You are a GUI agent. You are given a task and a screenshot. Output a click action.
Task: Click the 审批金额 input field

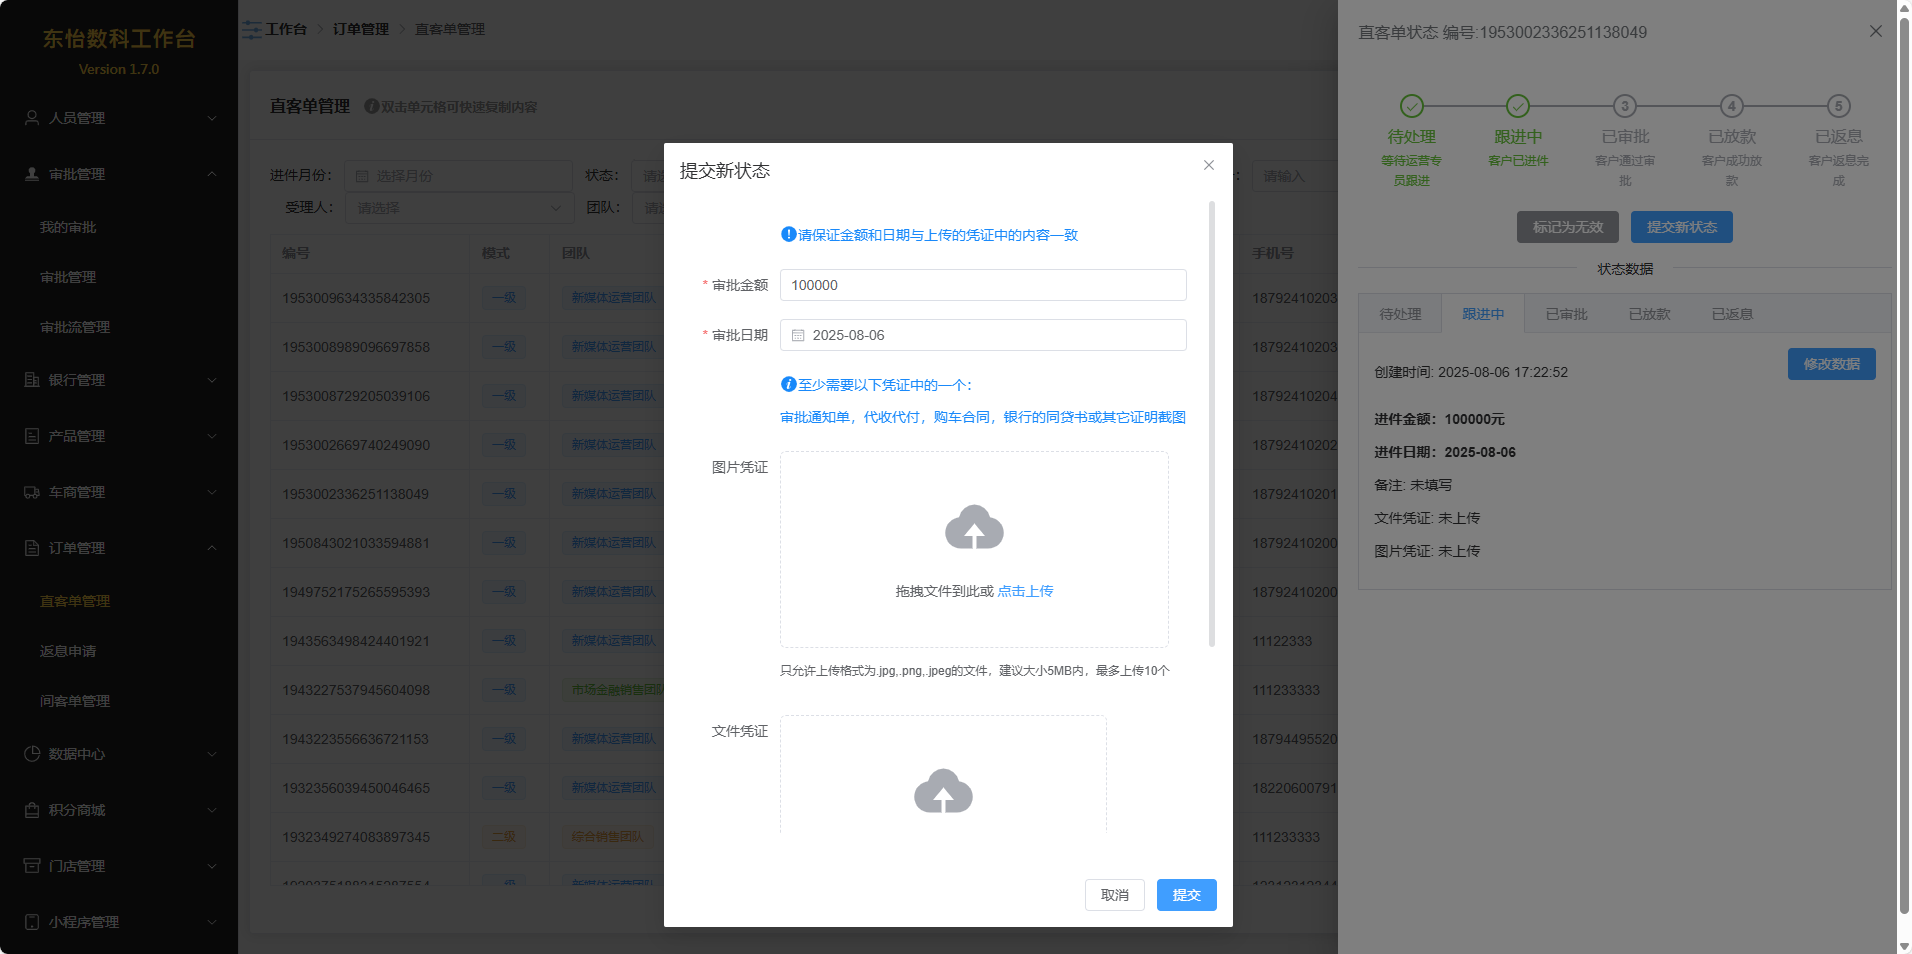pyautogui.click(x=982, y=285)
